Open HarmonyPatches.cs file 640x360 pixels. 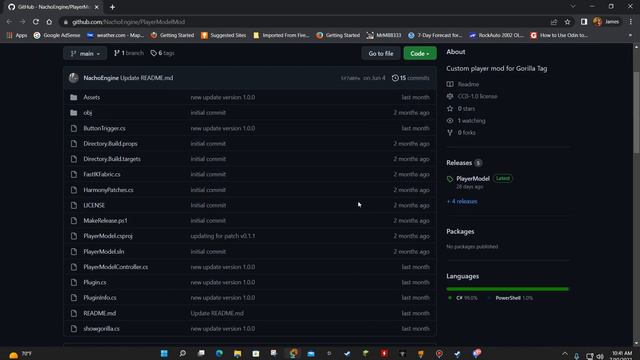(108, 190)
